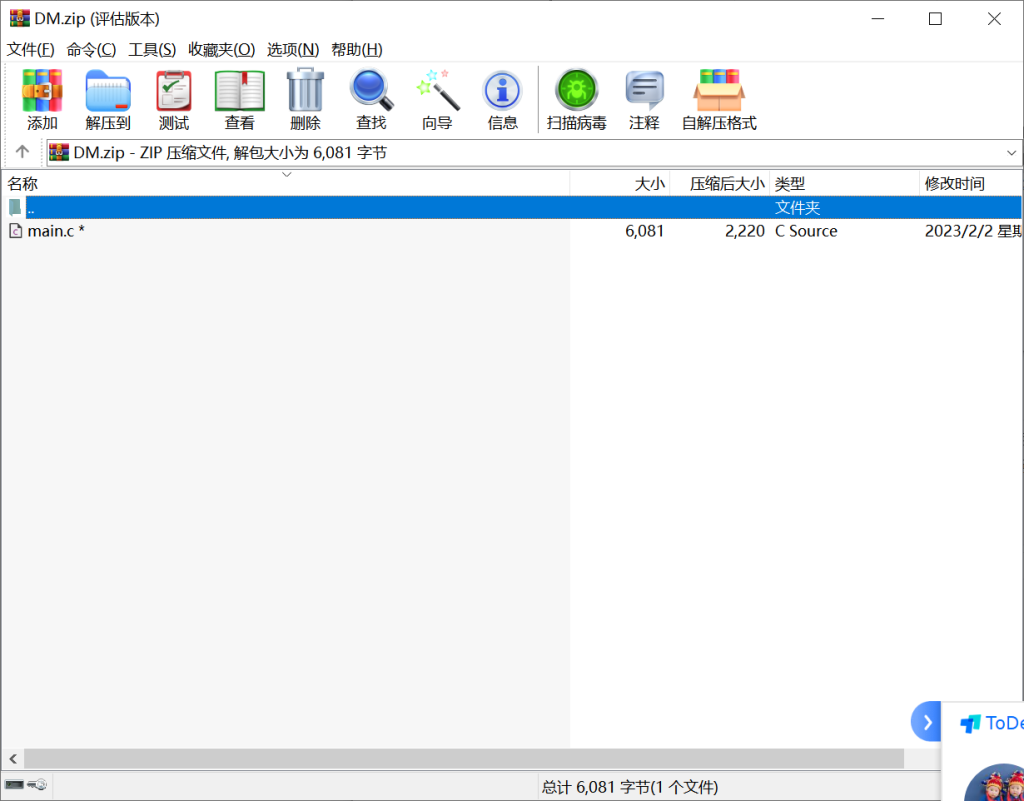The width and height of the screenshot is (1024, 801).
Task: Open the 文件 (File) menu
Action: pyautogui.click(x=30, y=49)
